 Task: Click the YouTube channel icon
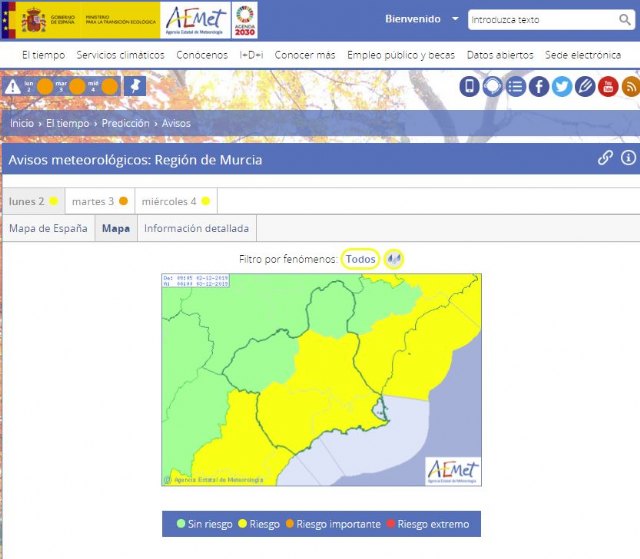[x=608, y=87]
